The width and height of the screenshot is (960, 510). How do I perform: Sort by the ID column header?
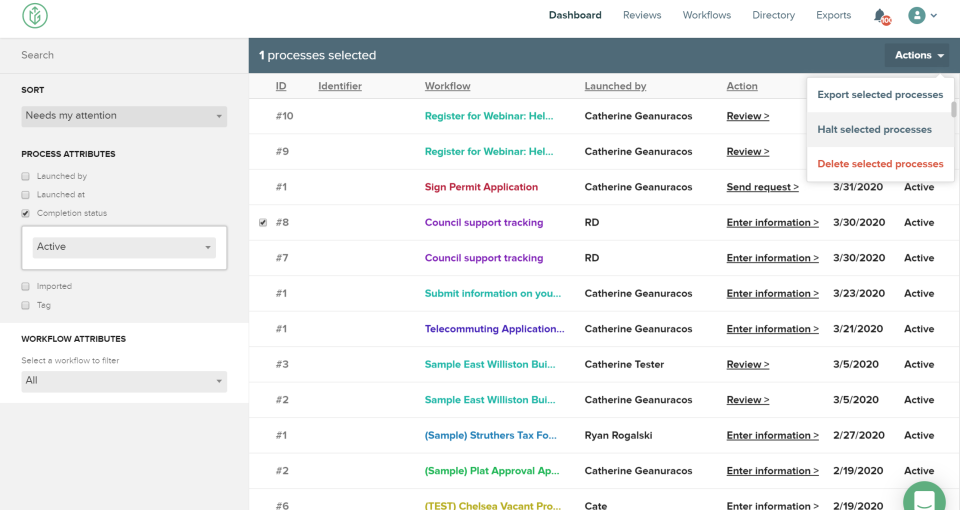click(281, 86)
